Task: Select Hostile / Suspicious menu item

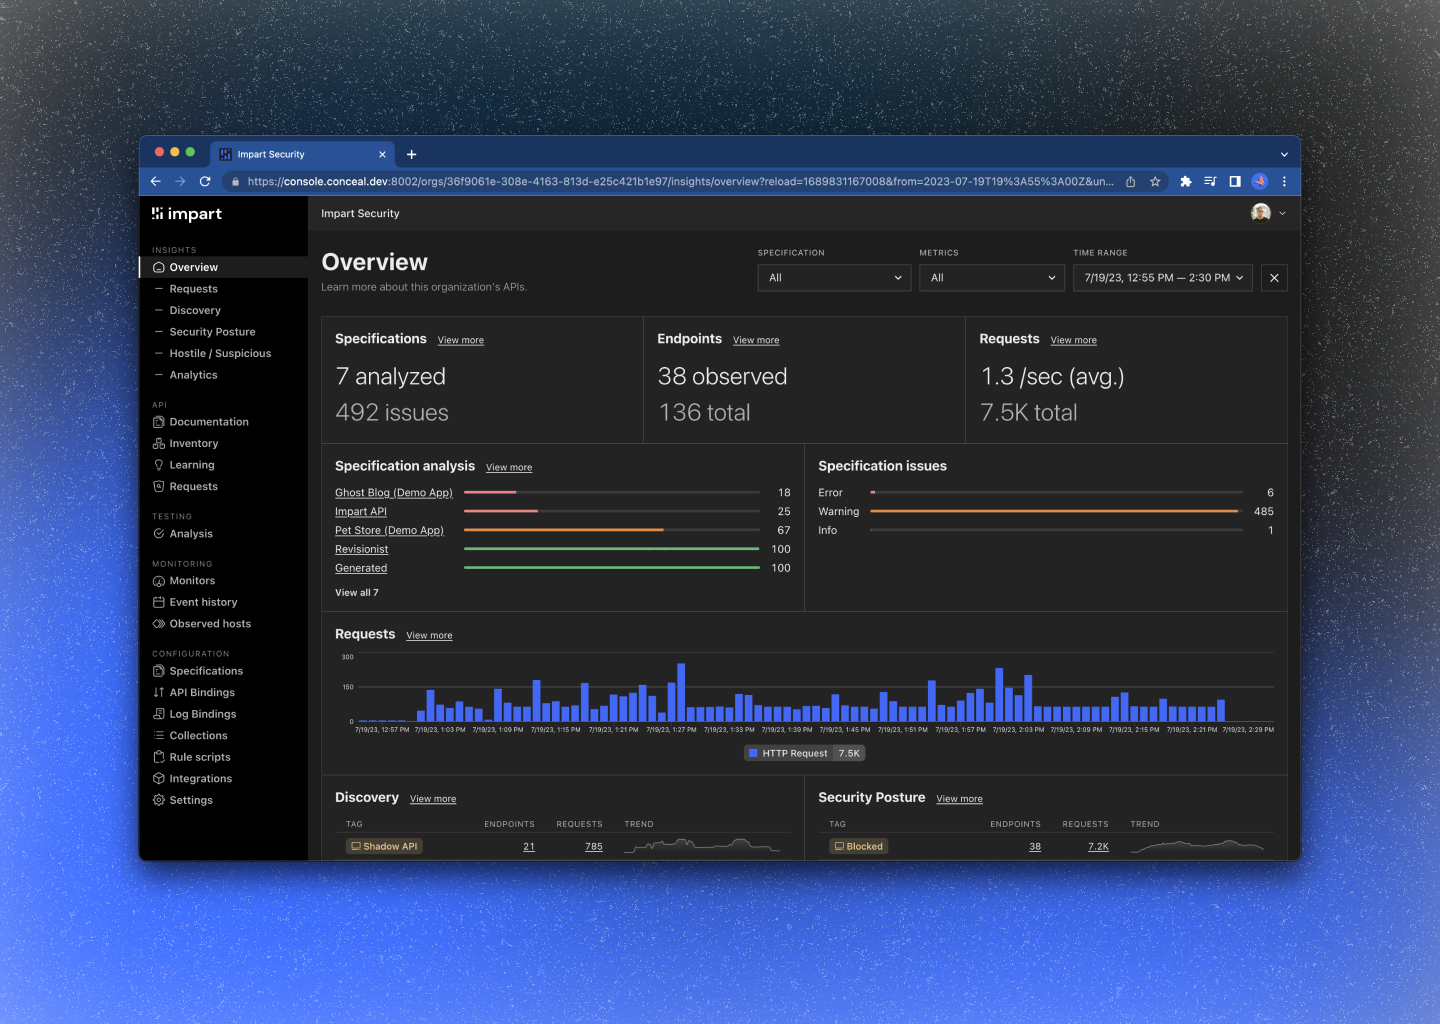Action: tap(220, 354)
